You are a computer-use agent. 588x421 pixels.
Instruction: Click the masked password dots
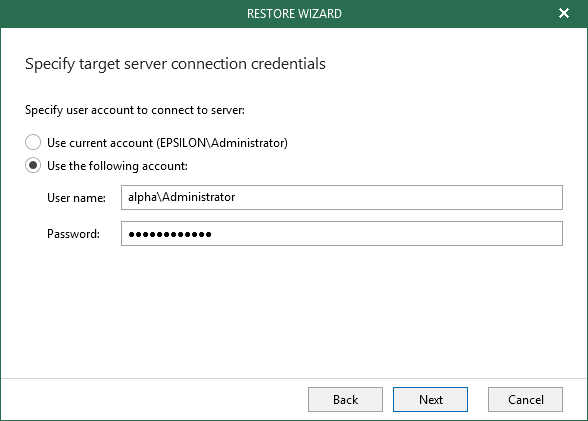[x=170, y=234]
